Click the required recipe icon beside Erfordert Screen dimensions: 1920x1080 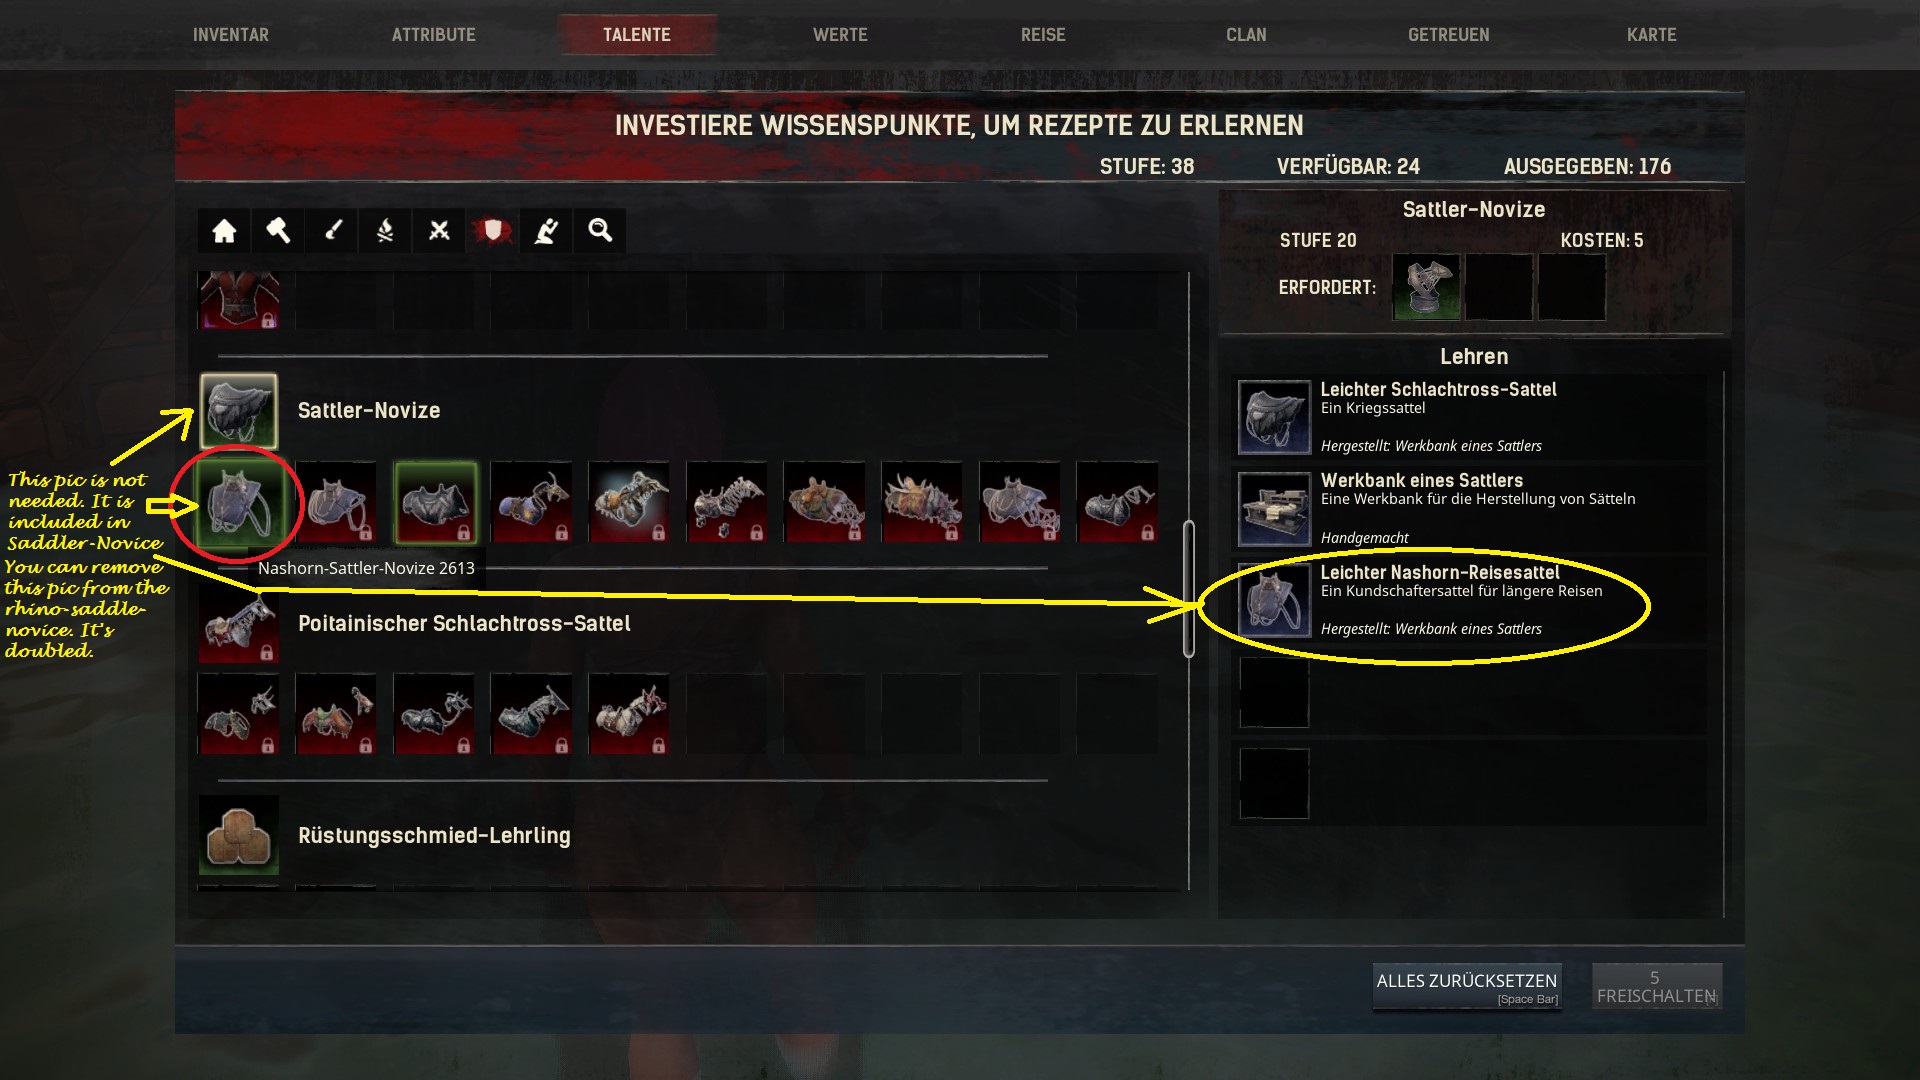pos(1426,287)
